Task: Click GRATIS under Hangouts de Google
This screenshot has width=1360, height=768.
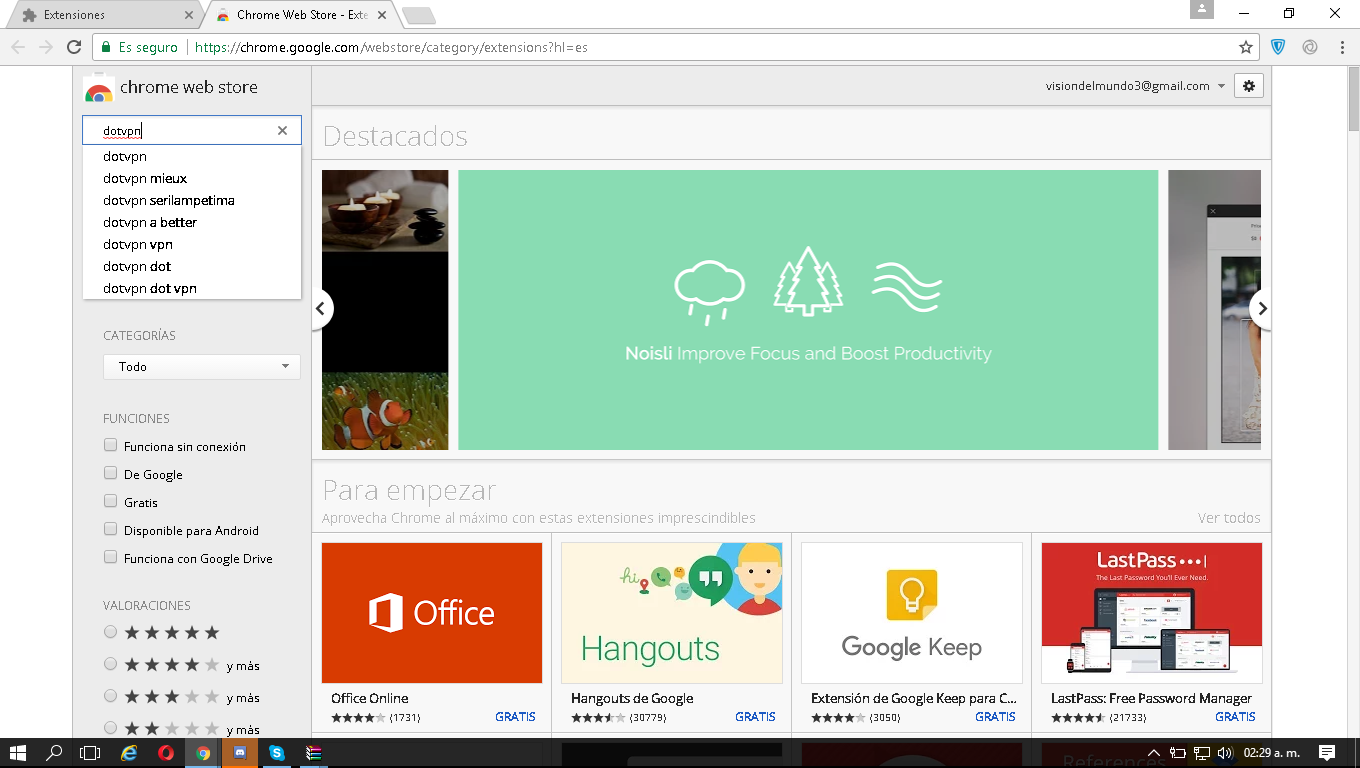Action: click(755, 717)
